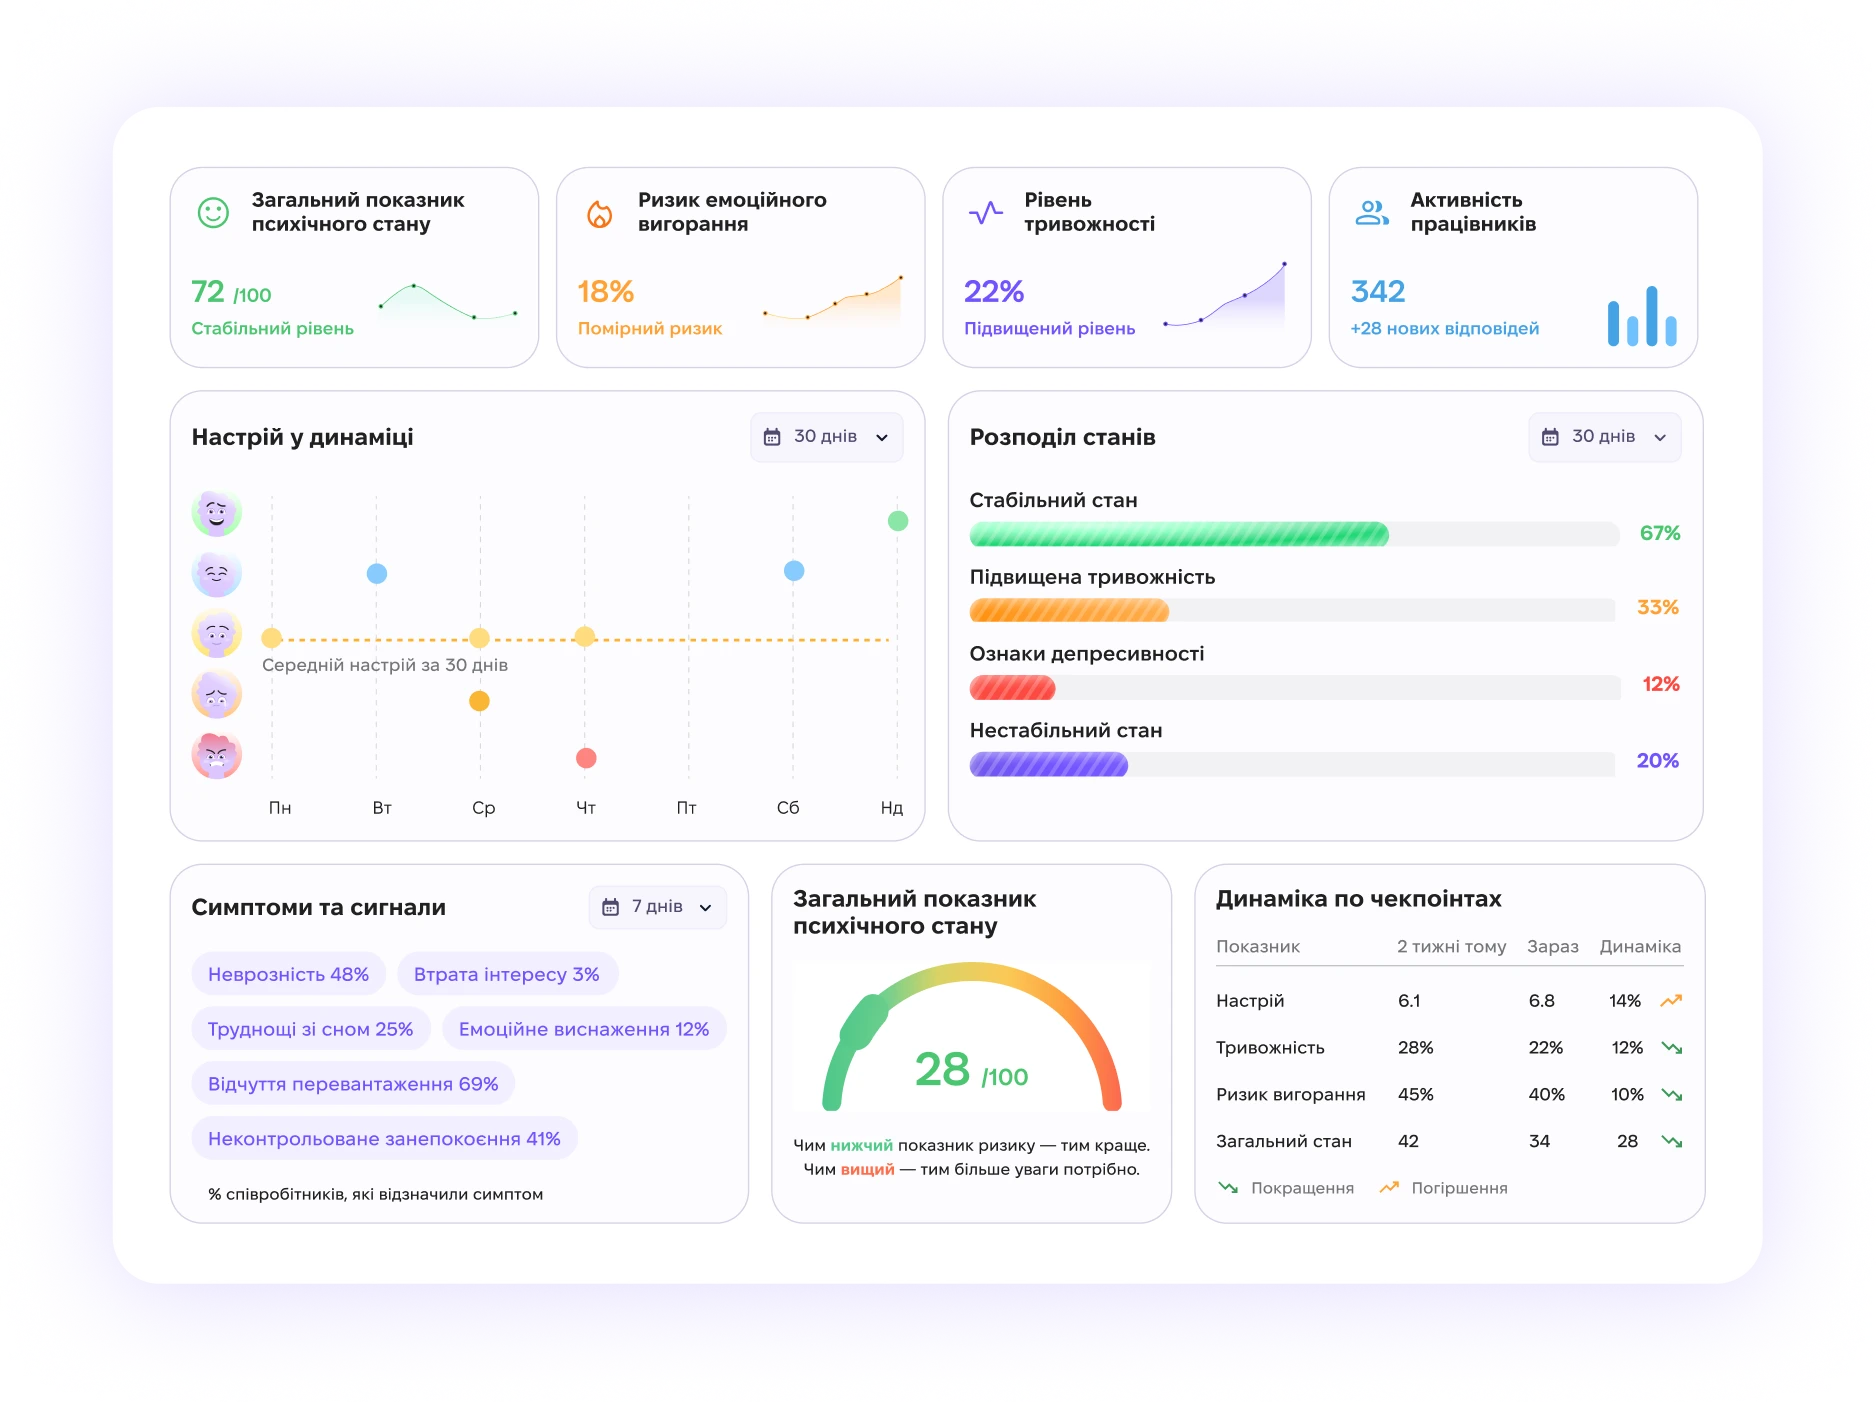Click the blue employees activity icon
1876x1403 pixels.
coord(1372,212)
